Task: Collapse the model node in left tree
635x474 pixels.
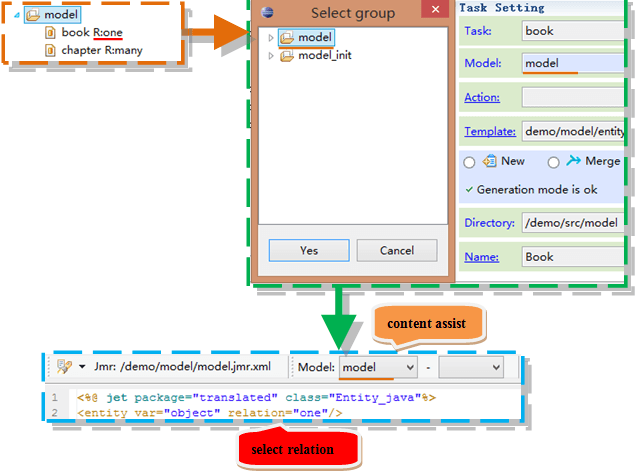Action: (x=17, y=15)
